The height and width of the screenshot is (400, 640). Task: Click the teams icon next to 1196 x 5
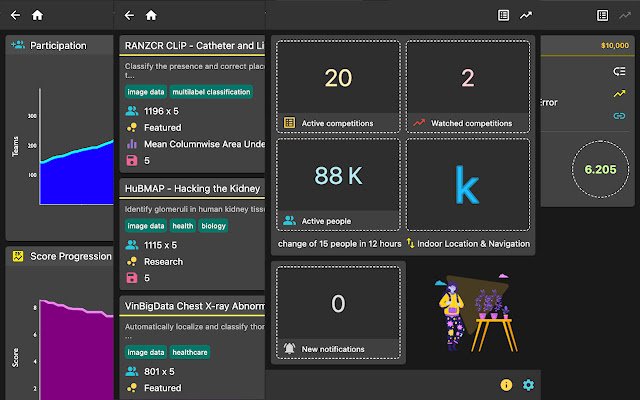pyautogui.click(x=132, y=111)
